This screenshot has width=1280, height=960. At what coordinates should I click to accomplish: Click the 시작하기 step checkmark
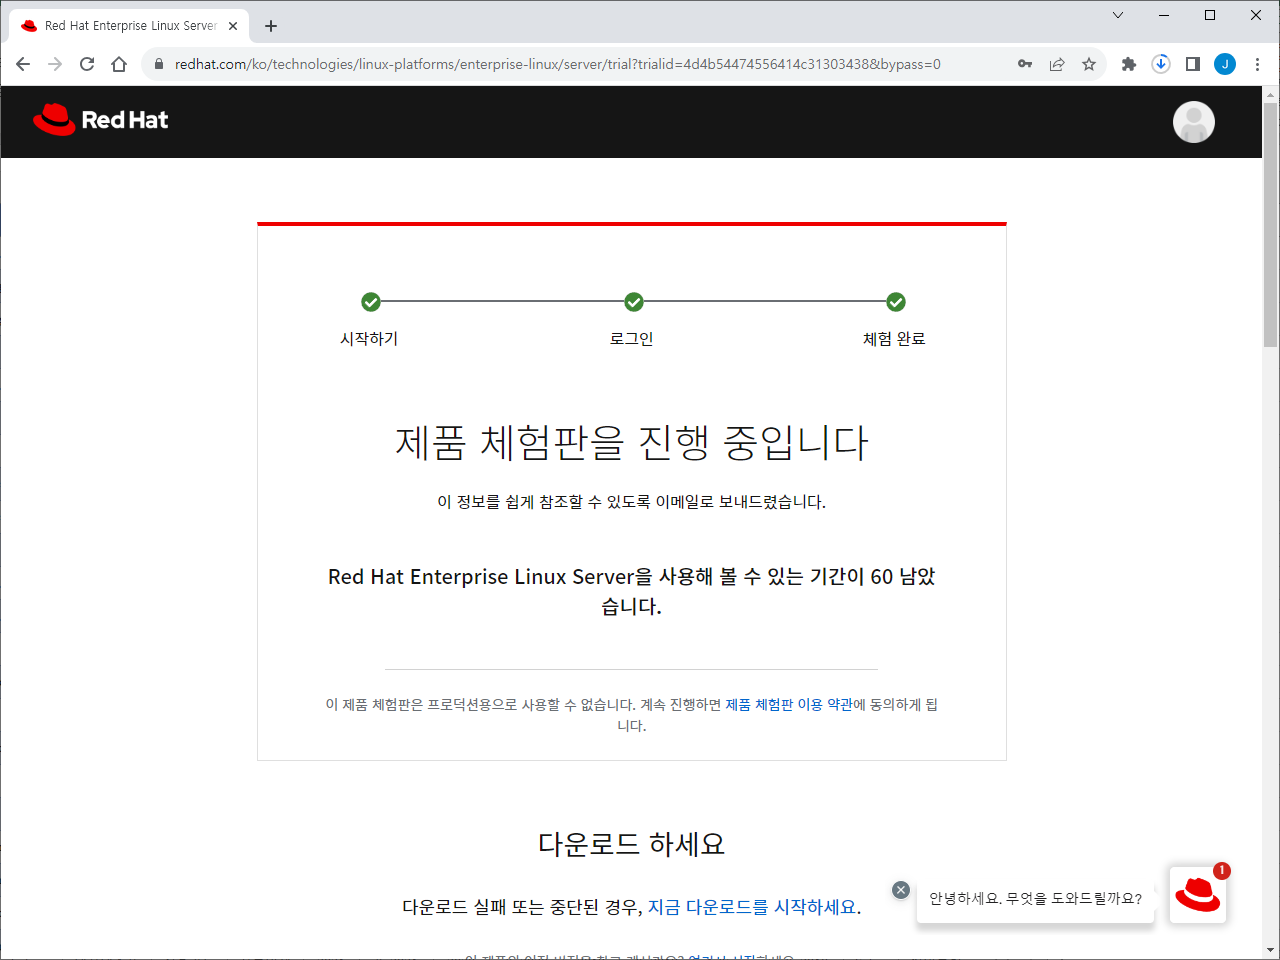371,302
